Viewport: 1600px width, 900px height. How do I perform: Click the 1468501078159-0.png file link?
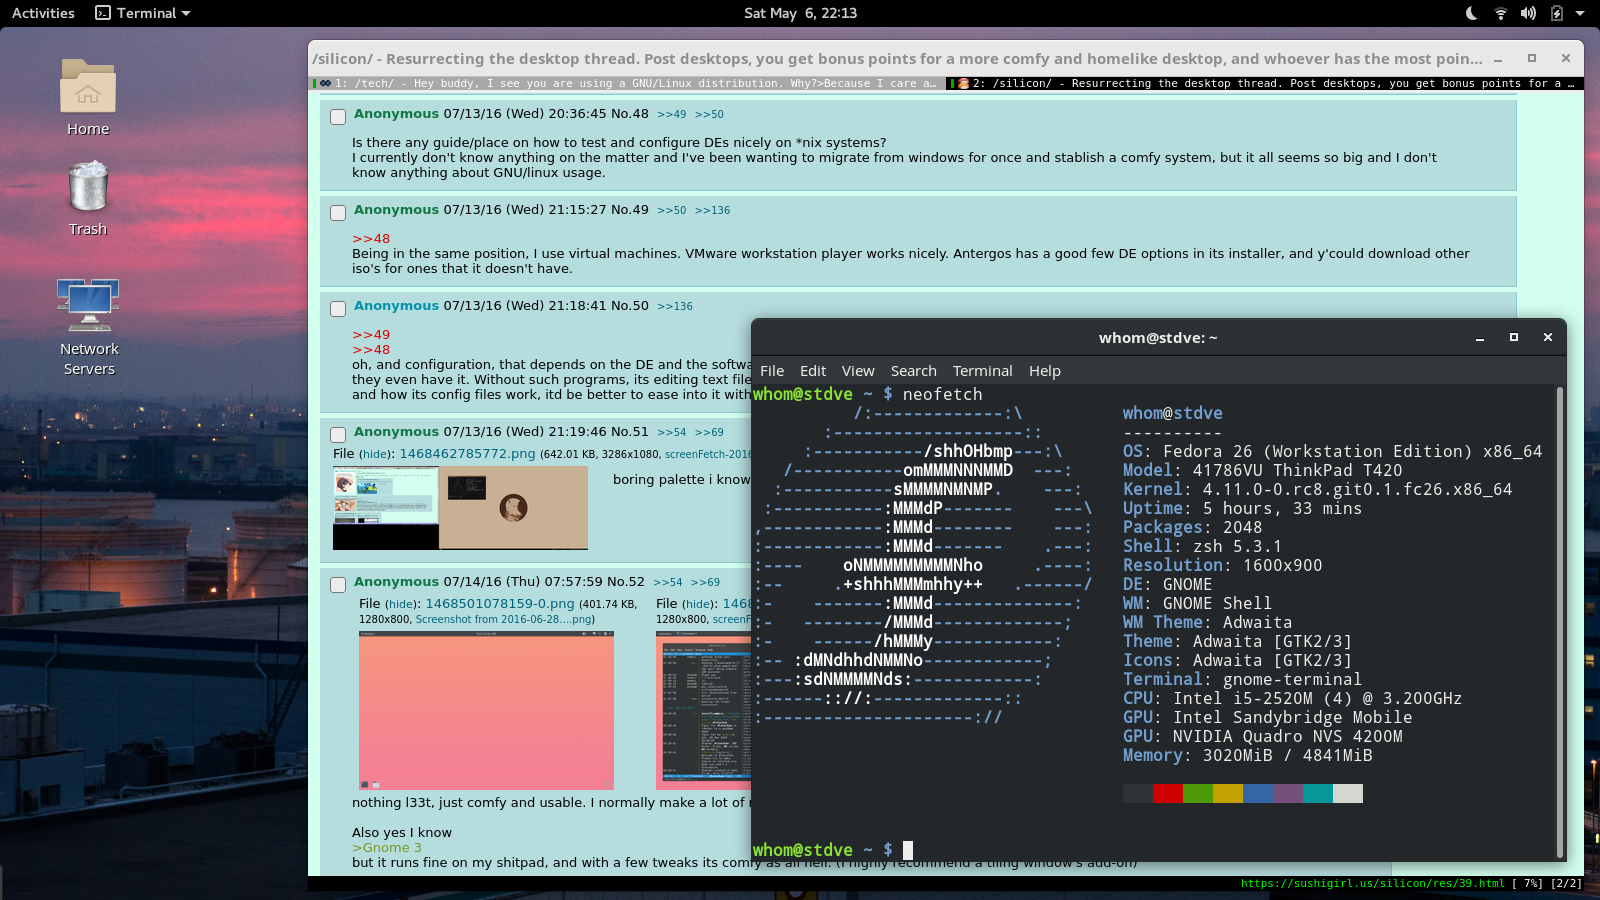pos(499,604)
